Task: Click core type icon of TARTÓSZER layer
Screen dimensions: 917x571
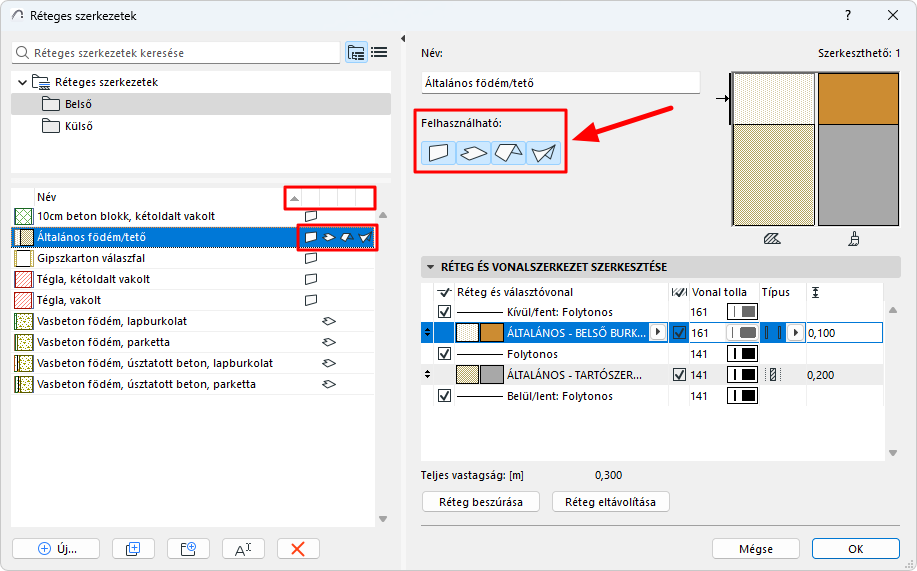Action: tap(773, 375)
